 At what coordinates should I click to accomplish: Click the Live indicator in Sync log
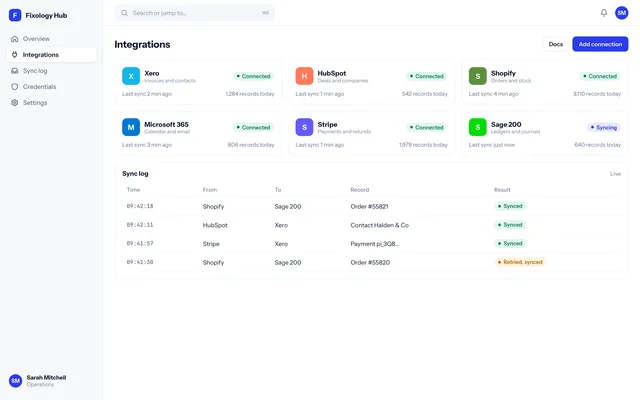(616, 174)
